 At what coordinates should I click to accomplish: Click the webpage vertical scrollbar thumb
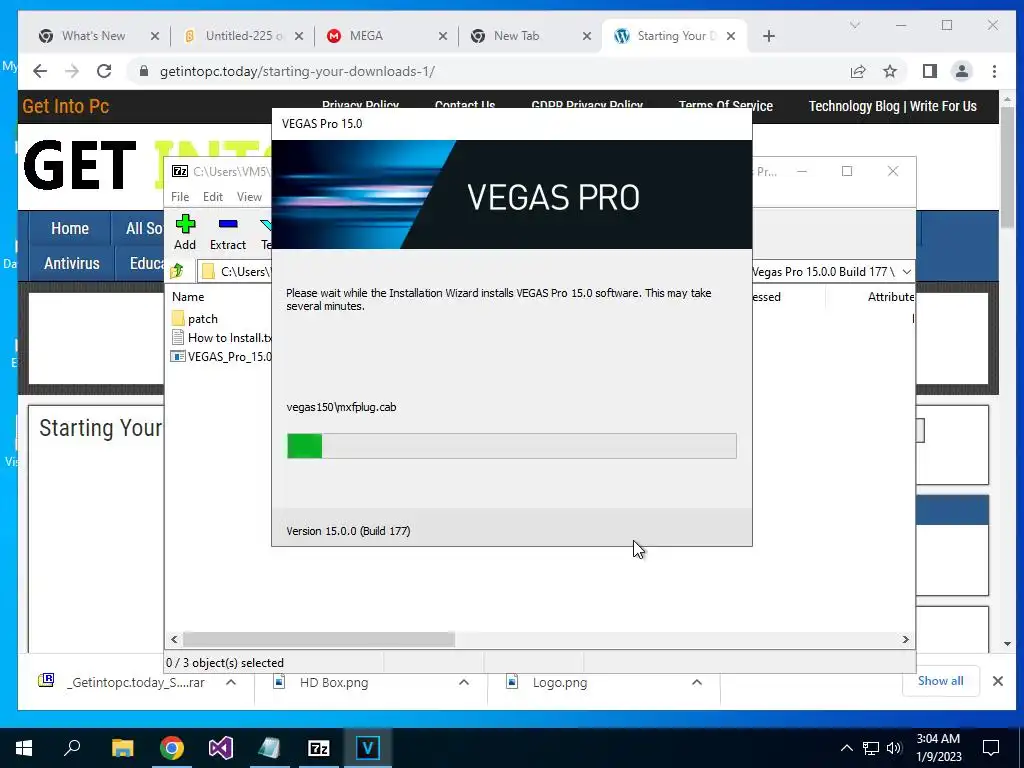point(1006,167)
